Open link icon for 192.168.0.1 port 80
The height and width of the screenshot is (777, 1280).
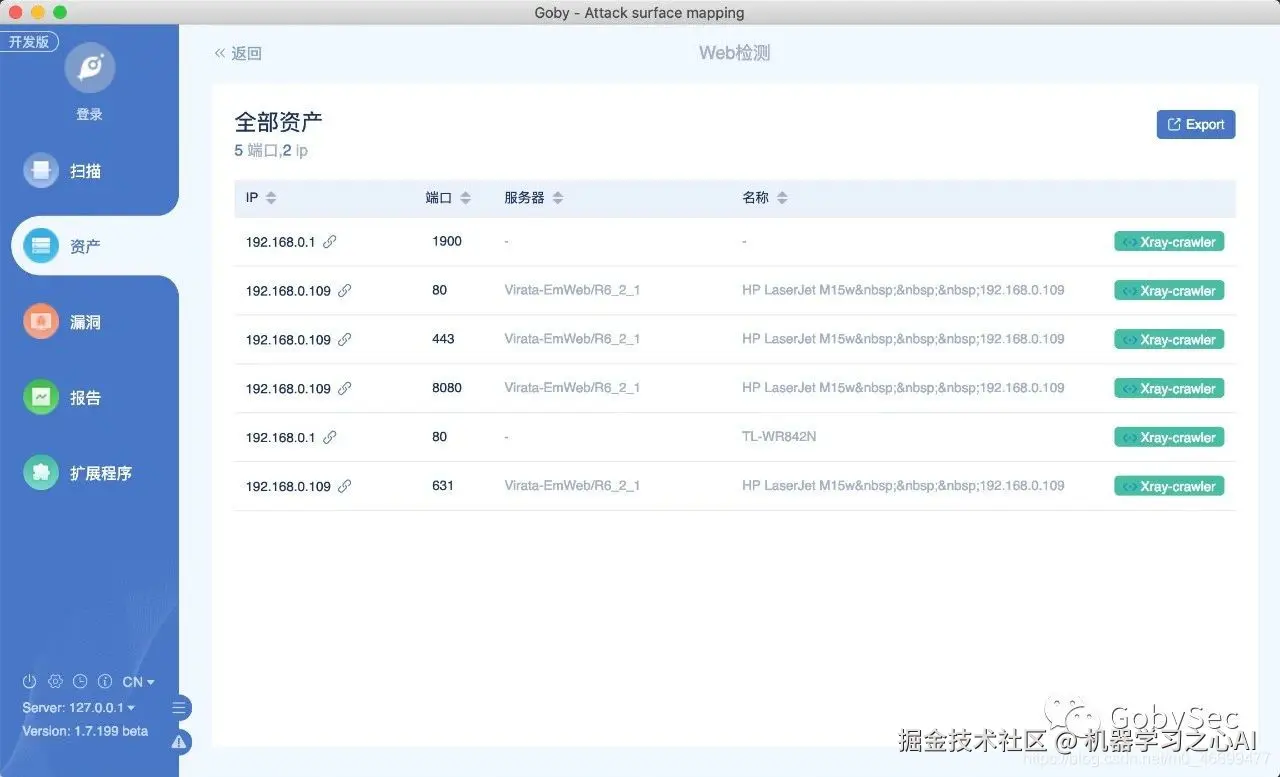tap(330, 437)
